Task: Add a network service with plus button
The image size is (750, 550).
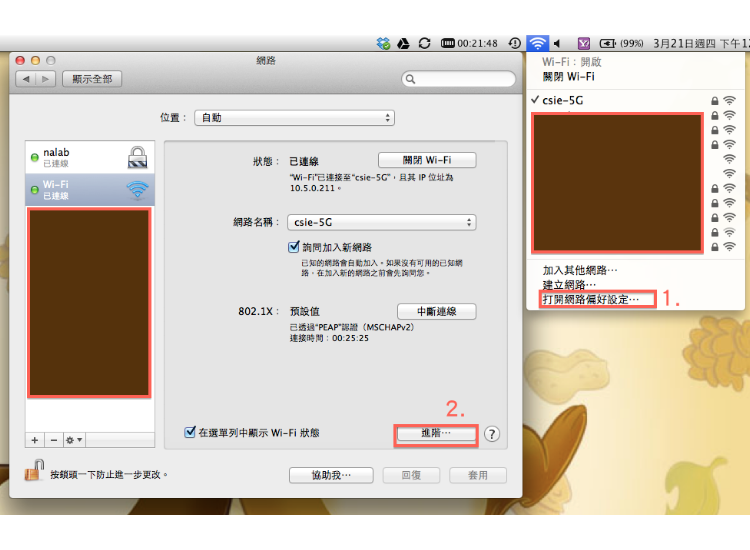Action: [35, 440]
